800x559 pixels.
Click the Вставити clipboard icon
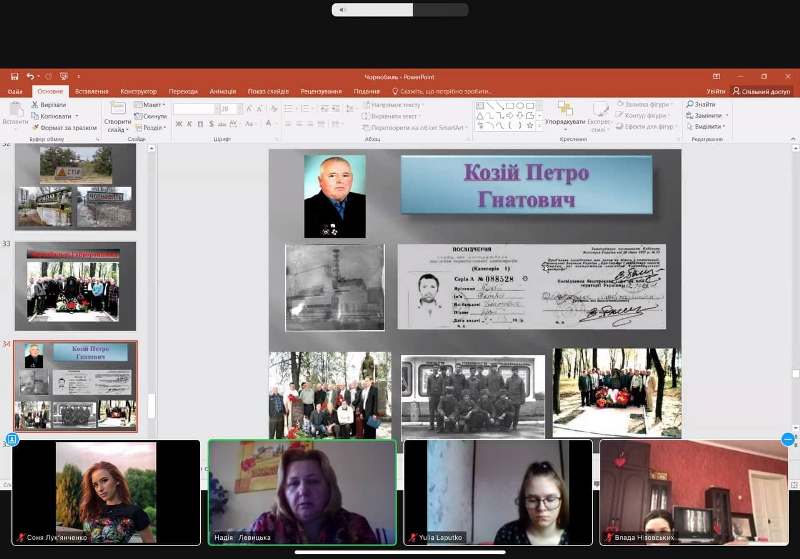pos(16,109)
